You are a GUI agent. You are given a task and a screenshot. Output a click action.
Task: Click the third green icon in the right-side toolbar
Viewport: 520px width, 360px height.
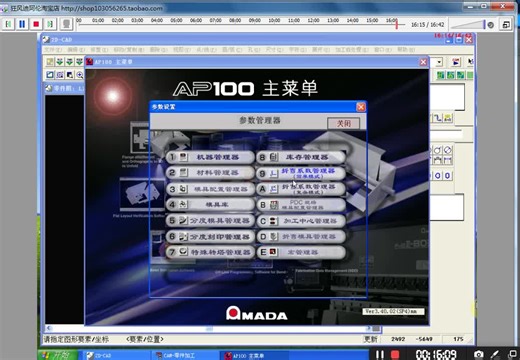pos(460,75)
